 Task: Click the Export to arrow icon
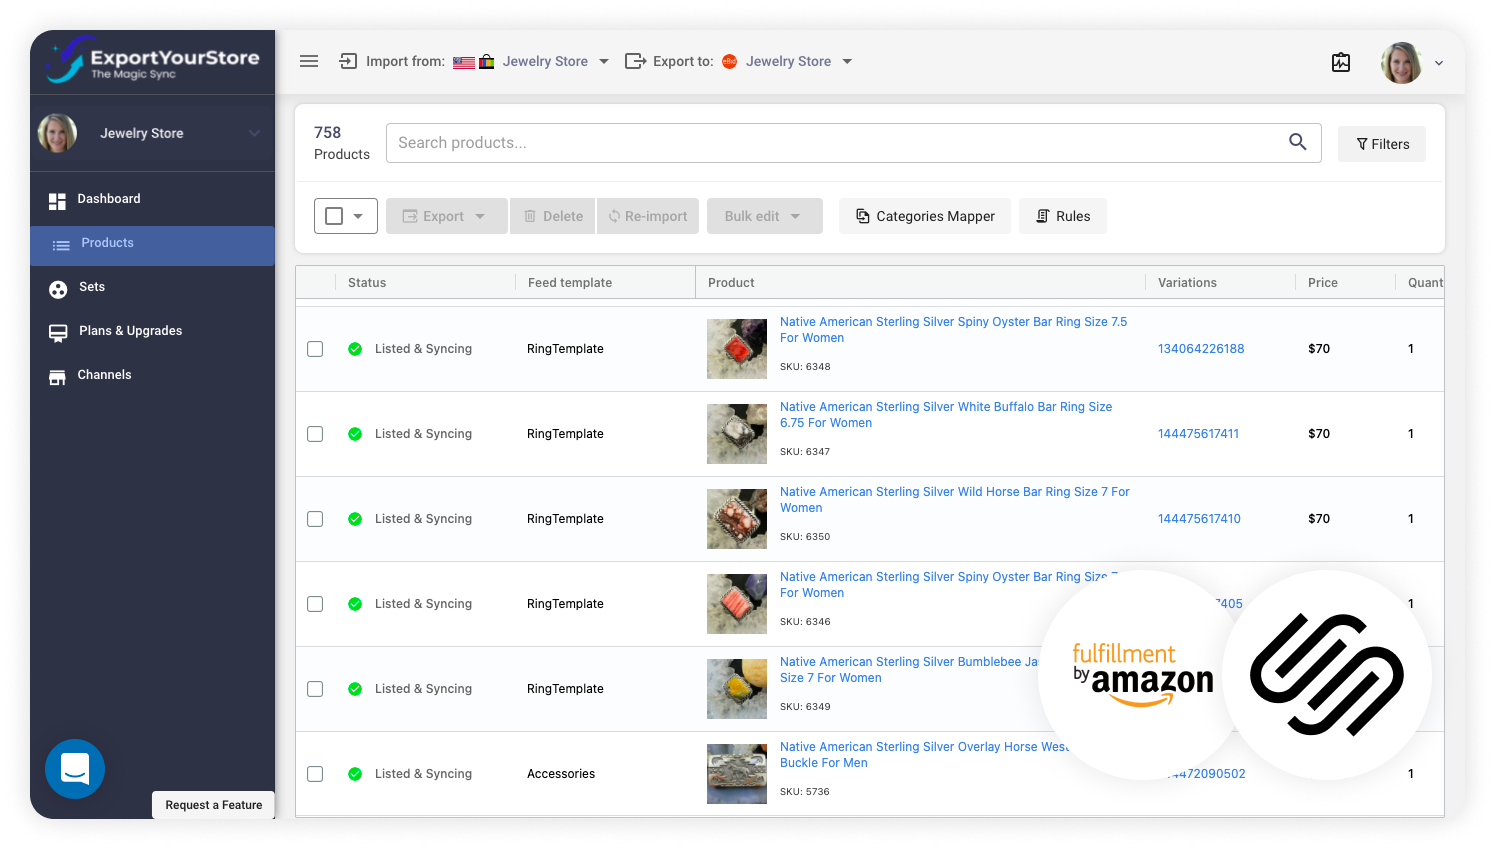coord(635,61)
